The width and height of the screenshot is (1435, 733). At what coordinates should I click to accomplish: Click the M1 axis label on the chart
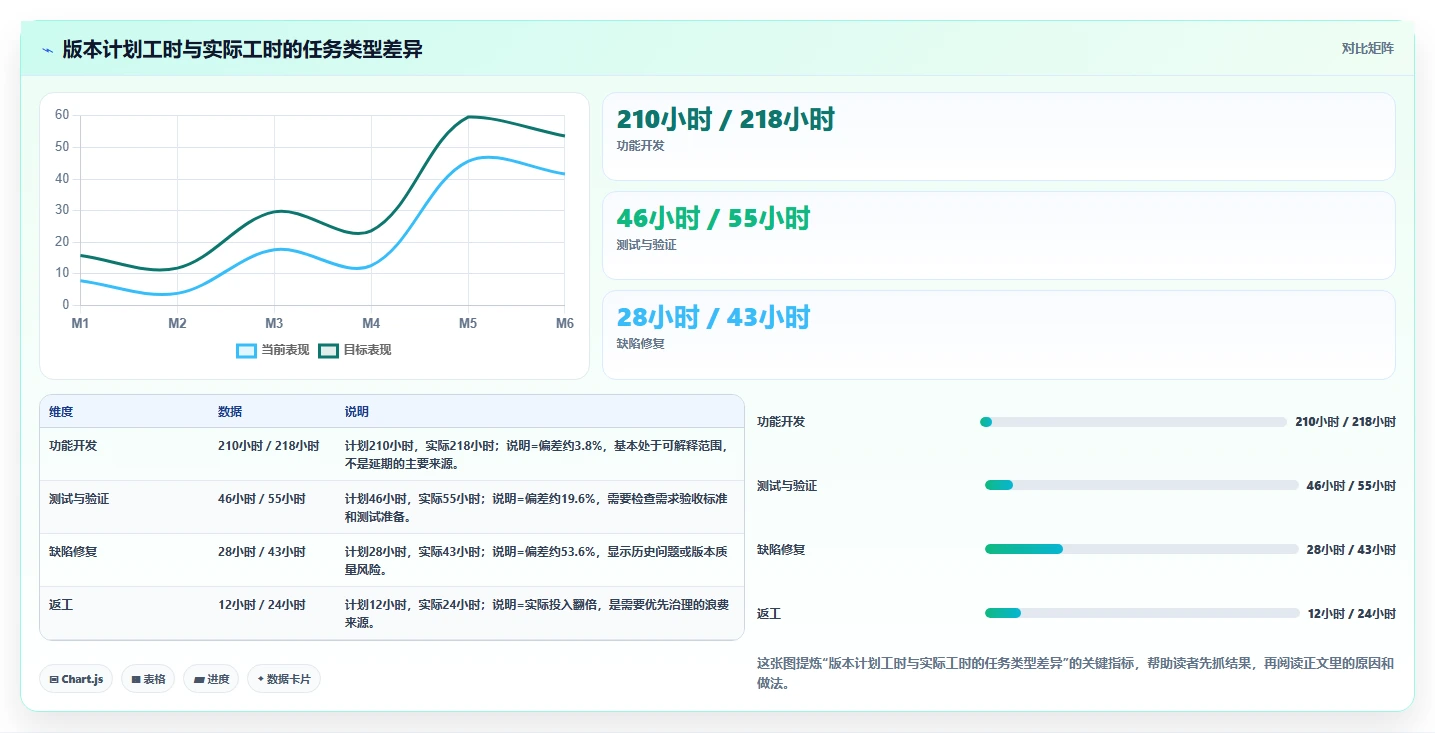pyautogui.click(x=80, y=323)
